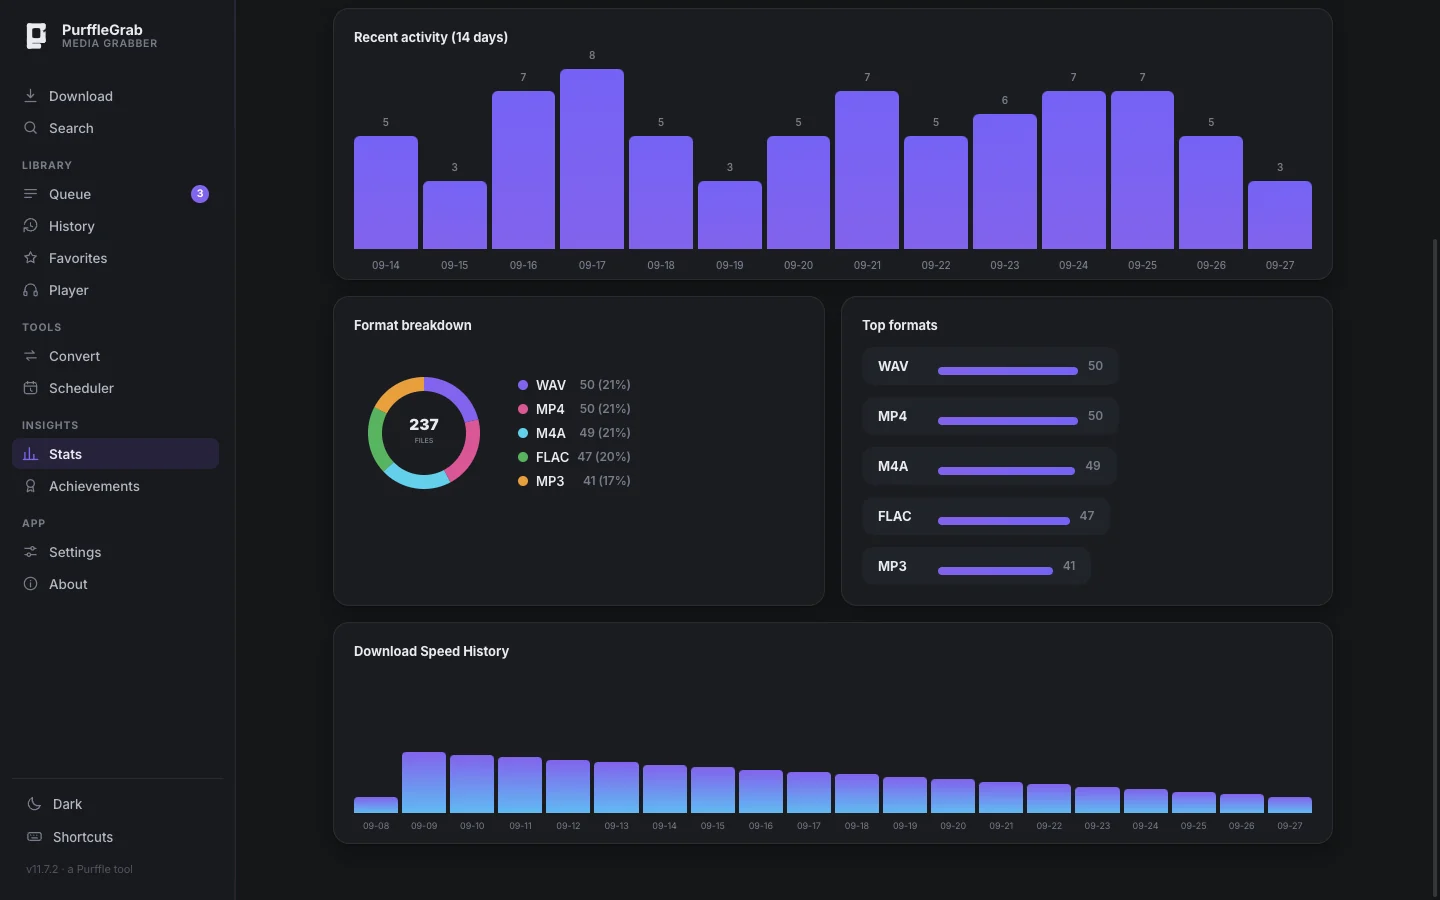Open the Player section

click(x=115, y=290)
